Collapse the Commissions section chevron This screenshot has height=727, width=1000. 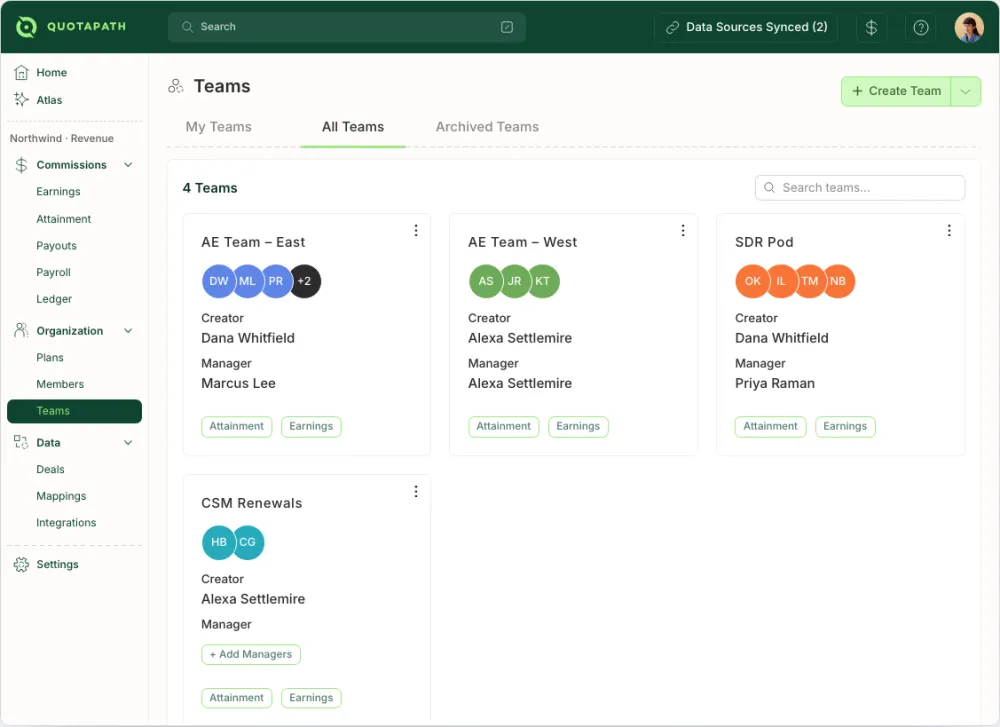(128, 165)
